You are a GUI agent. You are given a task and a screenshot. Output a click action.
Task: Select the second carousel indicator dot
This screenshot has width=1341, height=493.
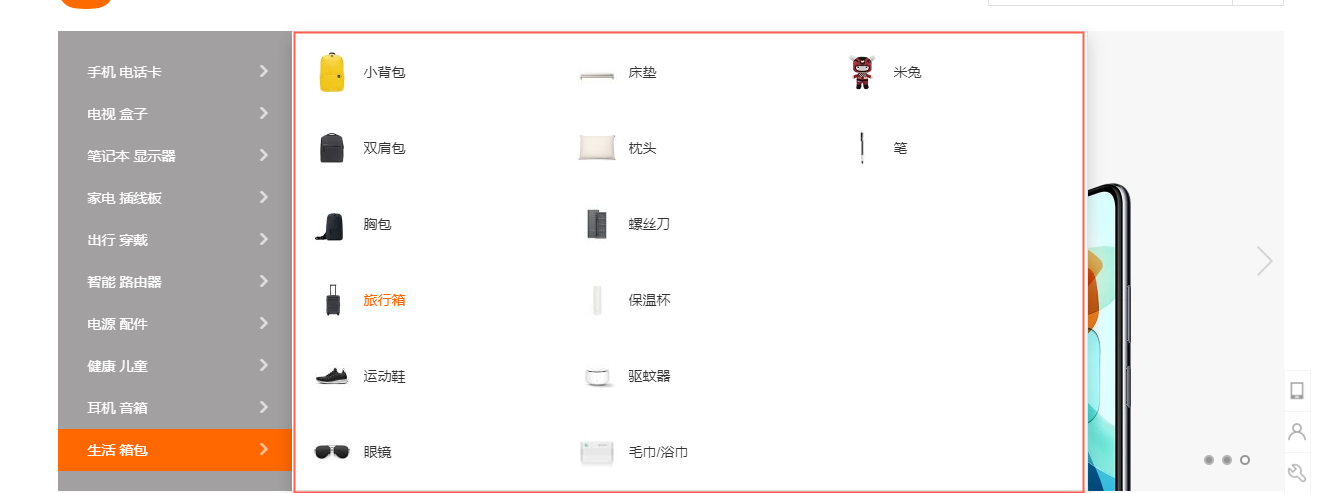coord(1227,460)
